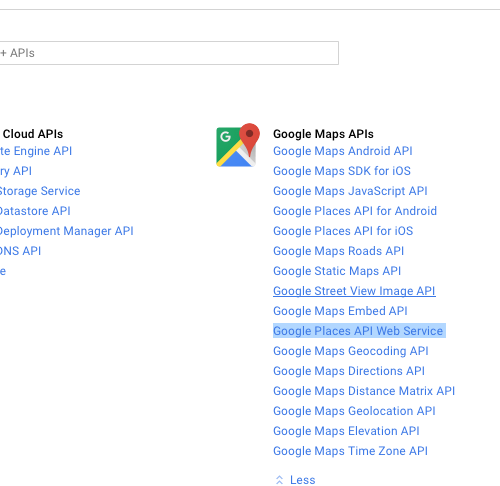Open Google Maps Geocoding API link

point(351,351)
